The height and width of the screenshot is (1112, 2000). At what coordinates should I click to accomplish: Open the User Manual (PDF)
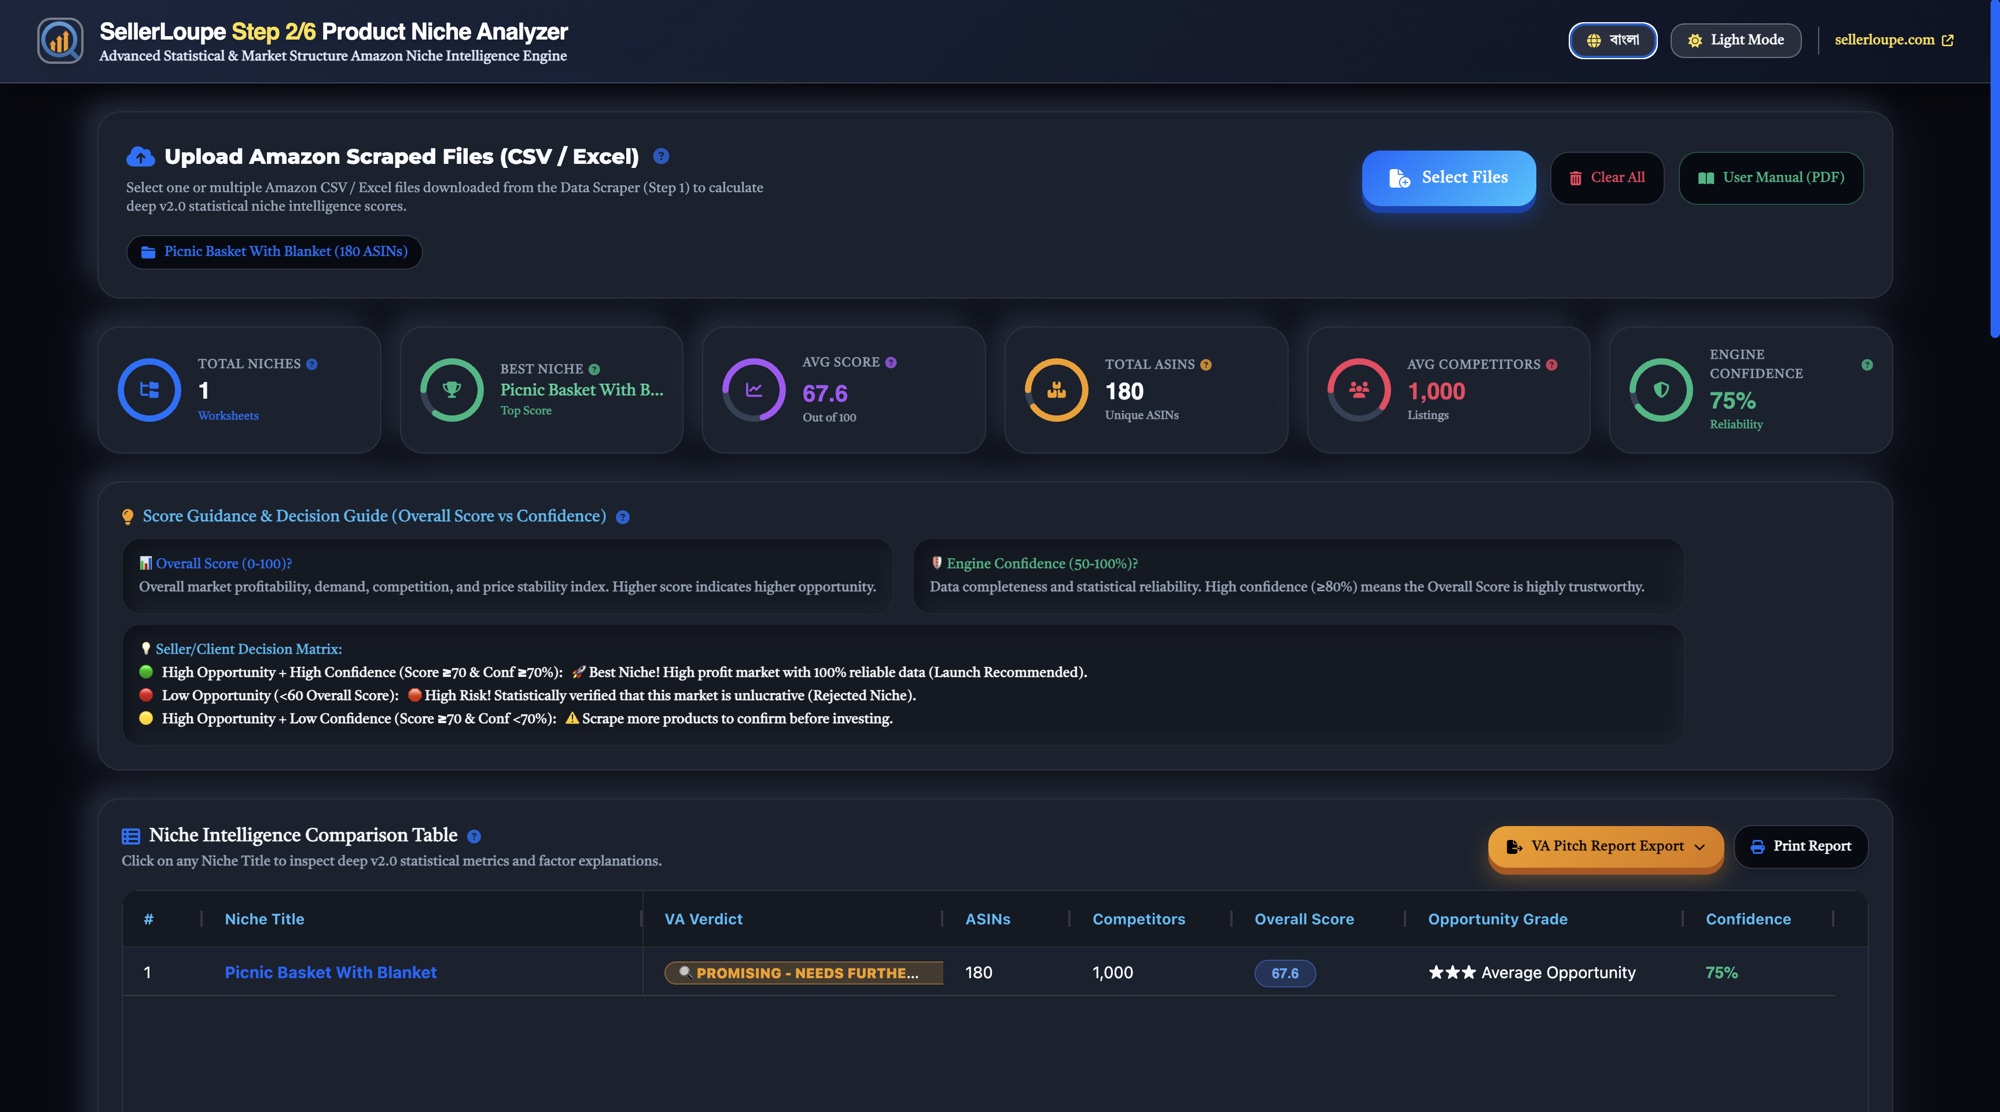[x=1770, y=178]
